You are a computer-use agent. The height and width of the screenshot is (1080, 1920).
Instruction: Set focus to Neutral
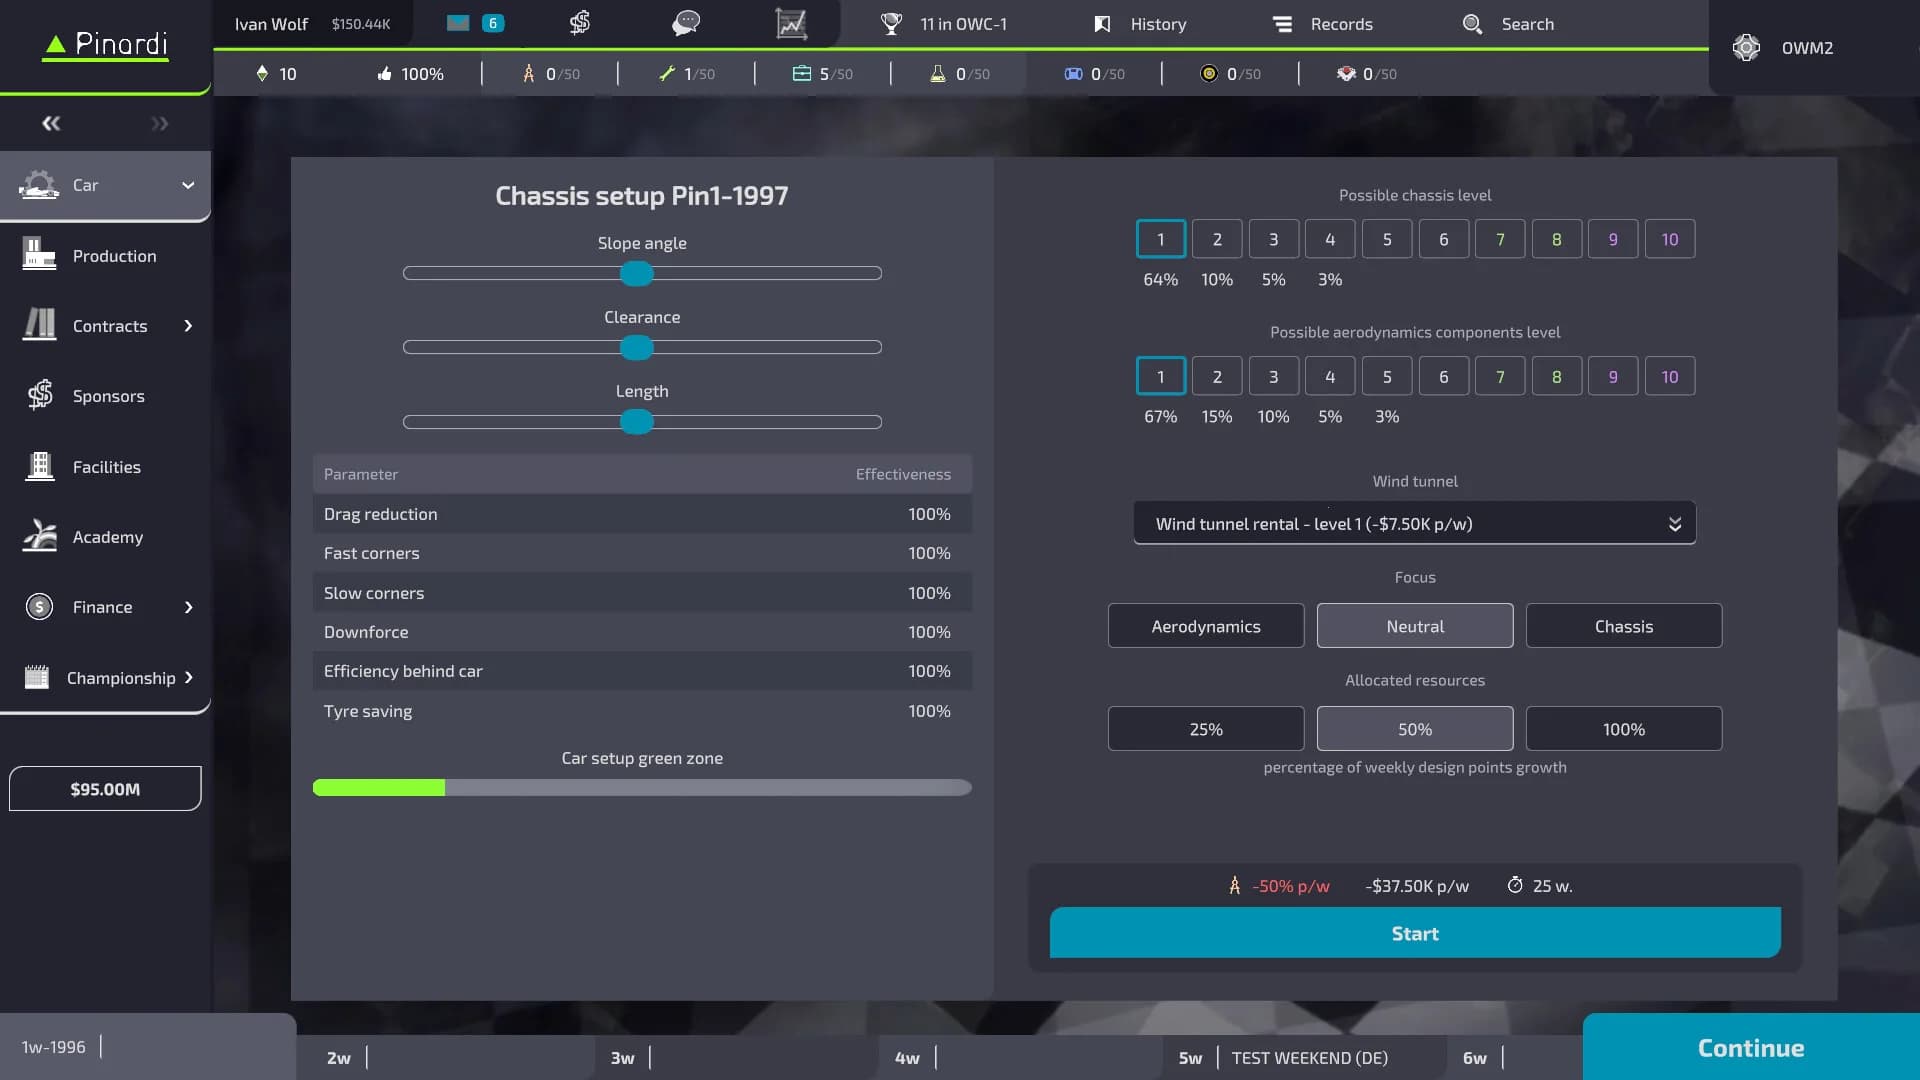click(1415, 626)
